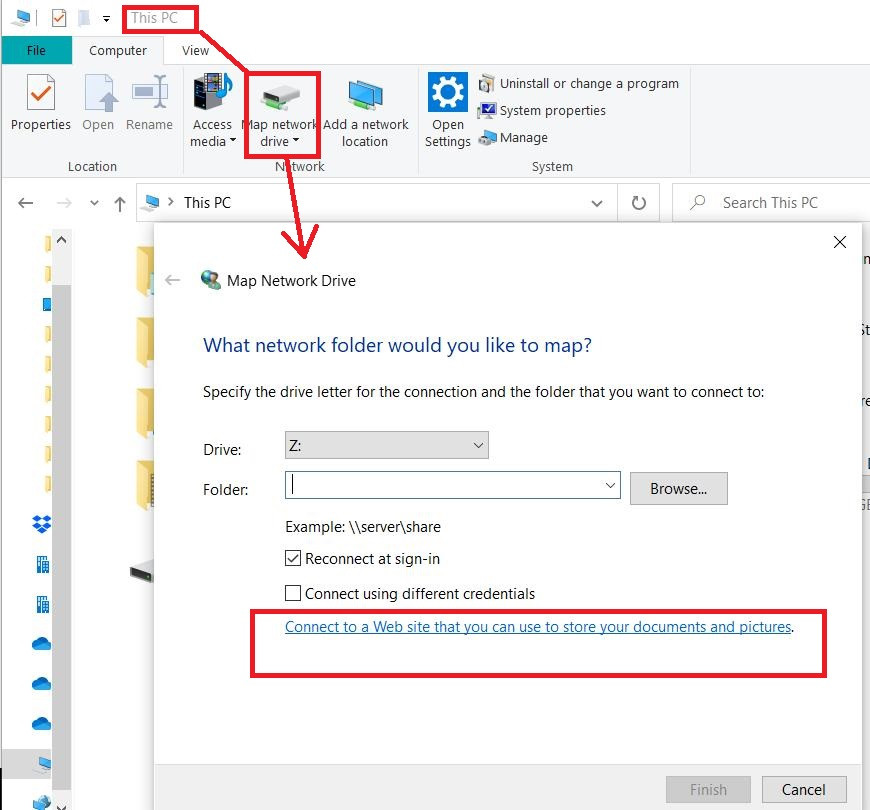The width and height of the screenshot is (870, 810).
Task: Click the Rename ribbon icon
Action: point(149,103)
